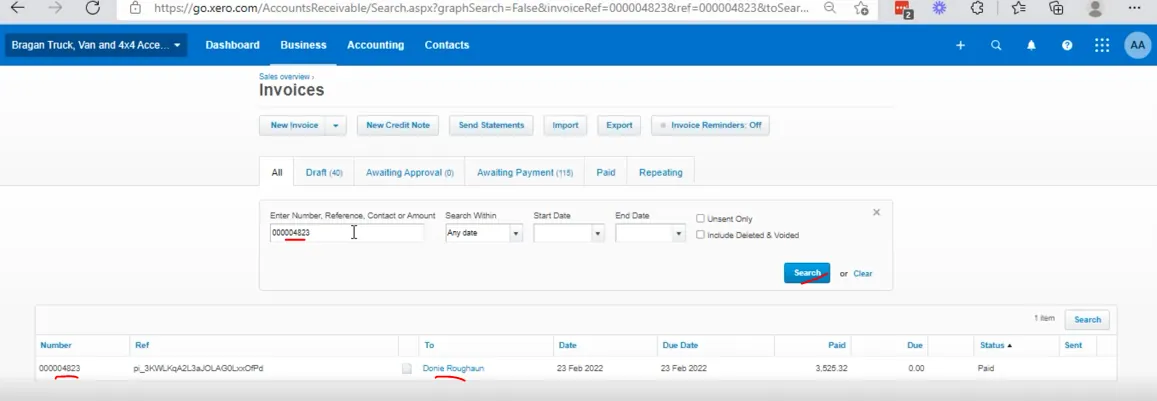Click the Send Statements button
The width and height of the screenshot is (1157, 401).
click(491, 126)
